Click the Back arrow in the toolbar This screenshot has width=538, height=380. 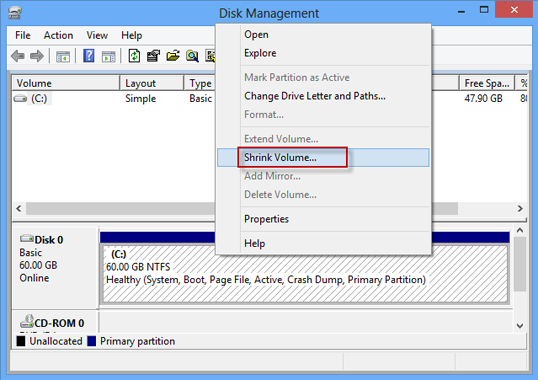pyautogui.click(x=17, y=56)
